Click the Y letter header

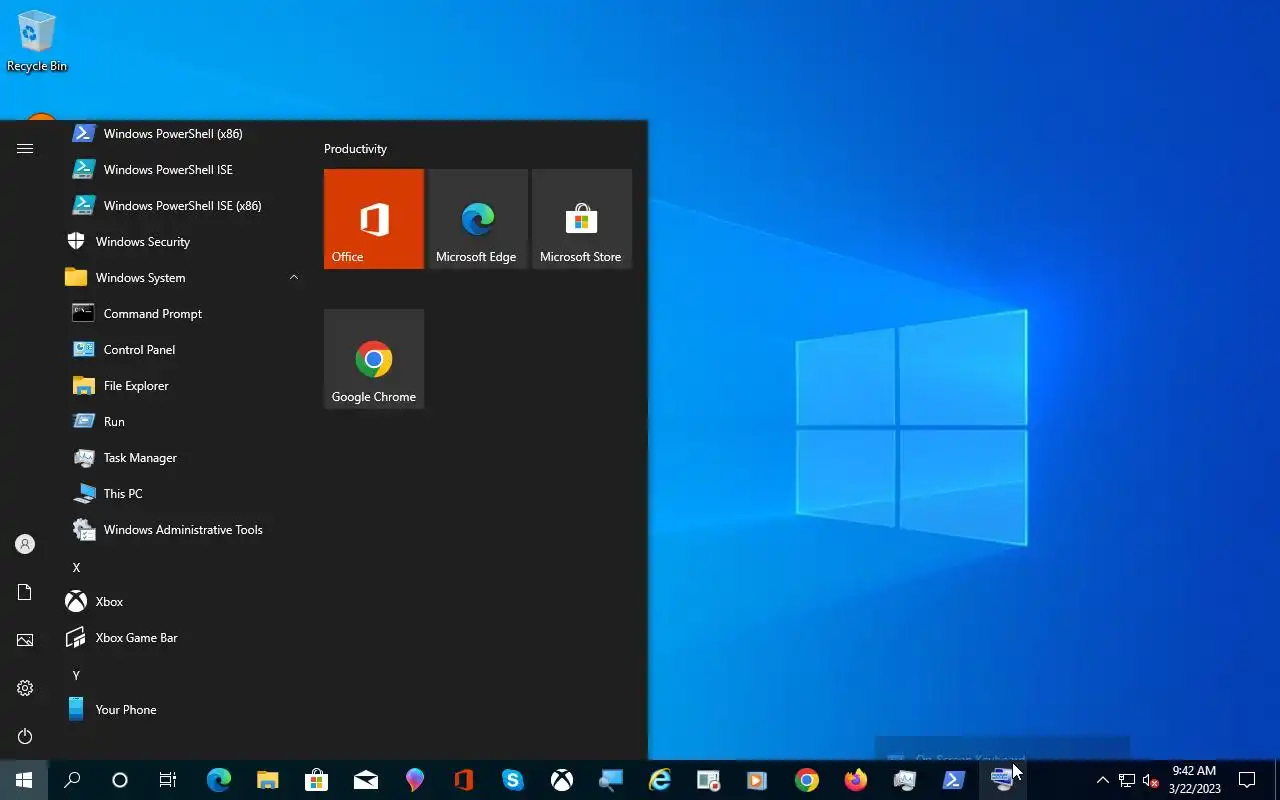[x=76, y=675]
